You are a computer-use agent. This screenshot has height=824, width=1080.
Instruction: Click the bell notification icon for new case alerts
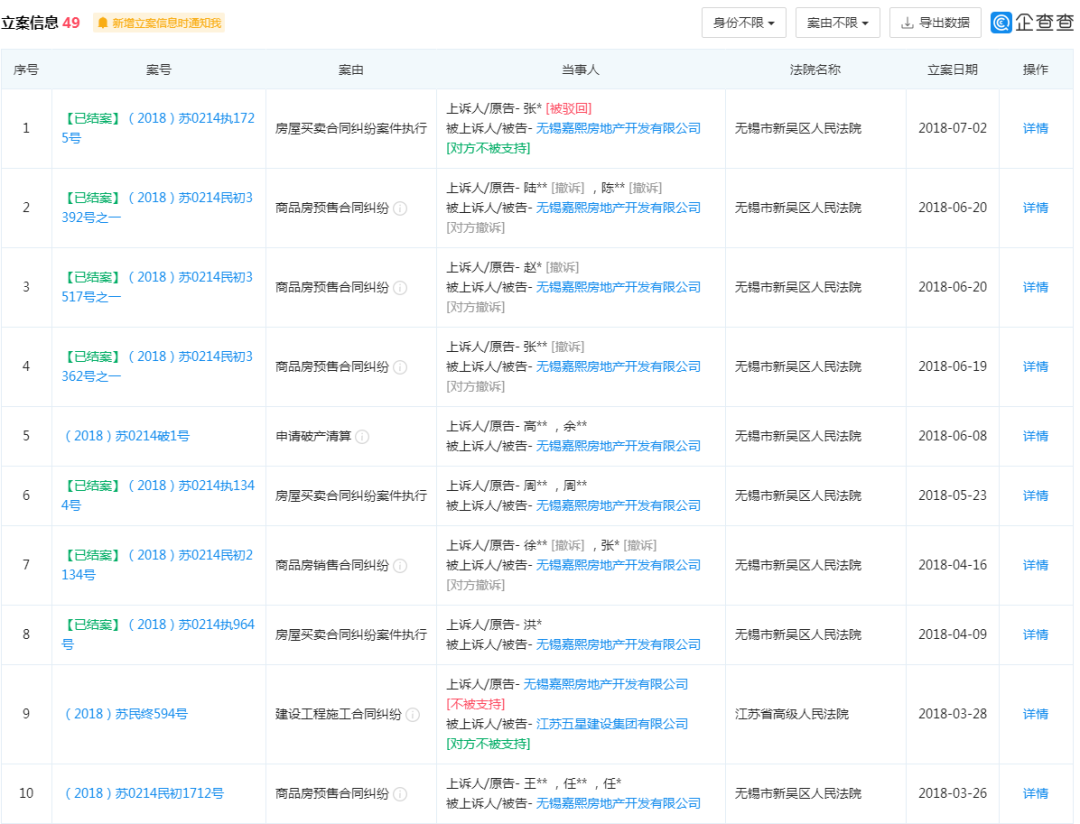(103, 23)
